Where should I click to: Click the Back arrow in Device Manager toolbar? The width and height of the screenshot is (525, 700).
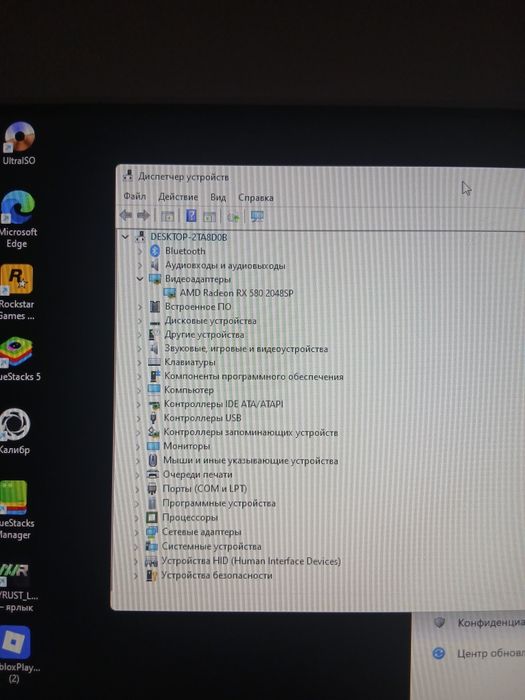tap(126, 216)
